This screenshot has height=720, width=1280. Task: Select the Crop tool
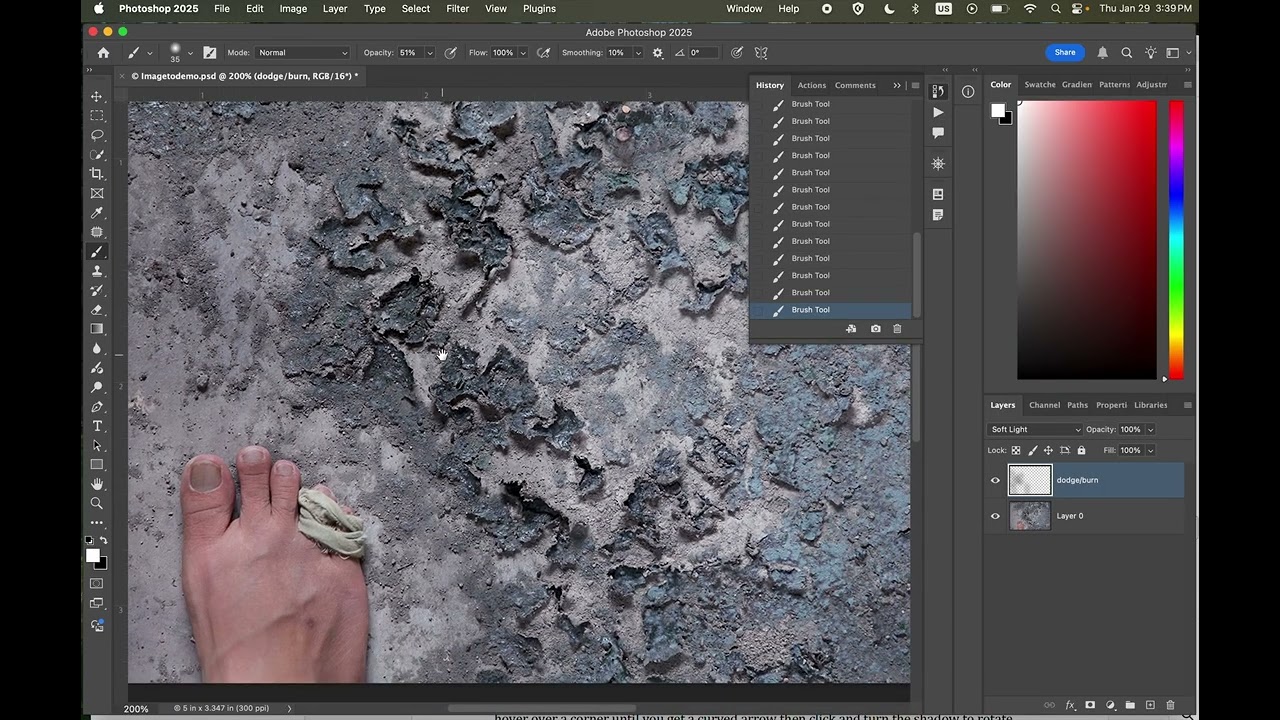click(x=97, y=174)
